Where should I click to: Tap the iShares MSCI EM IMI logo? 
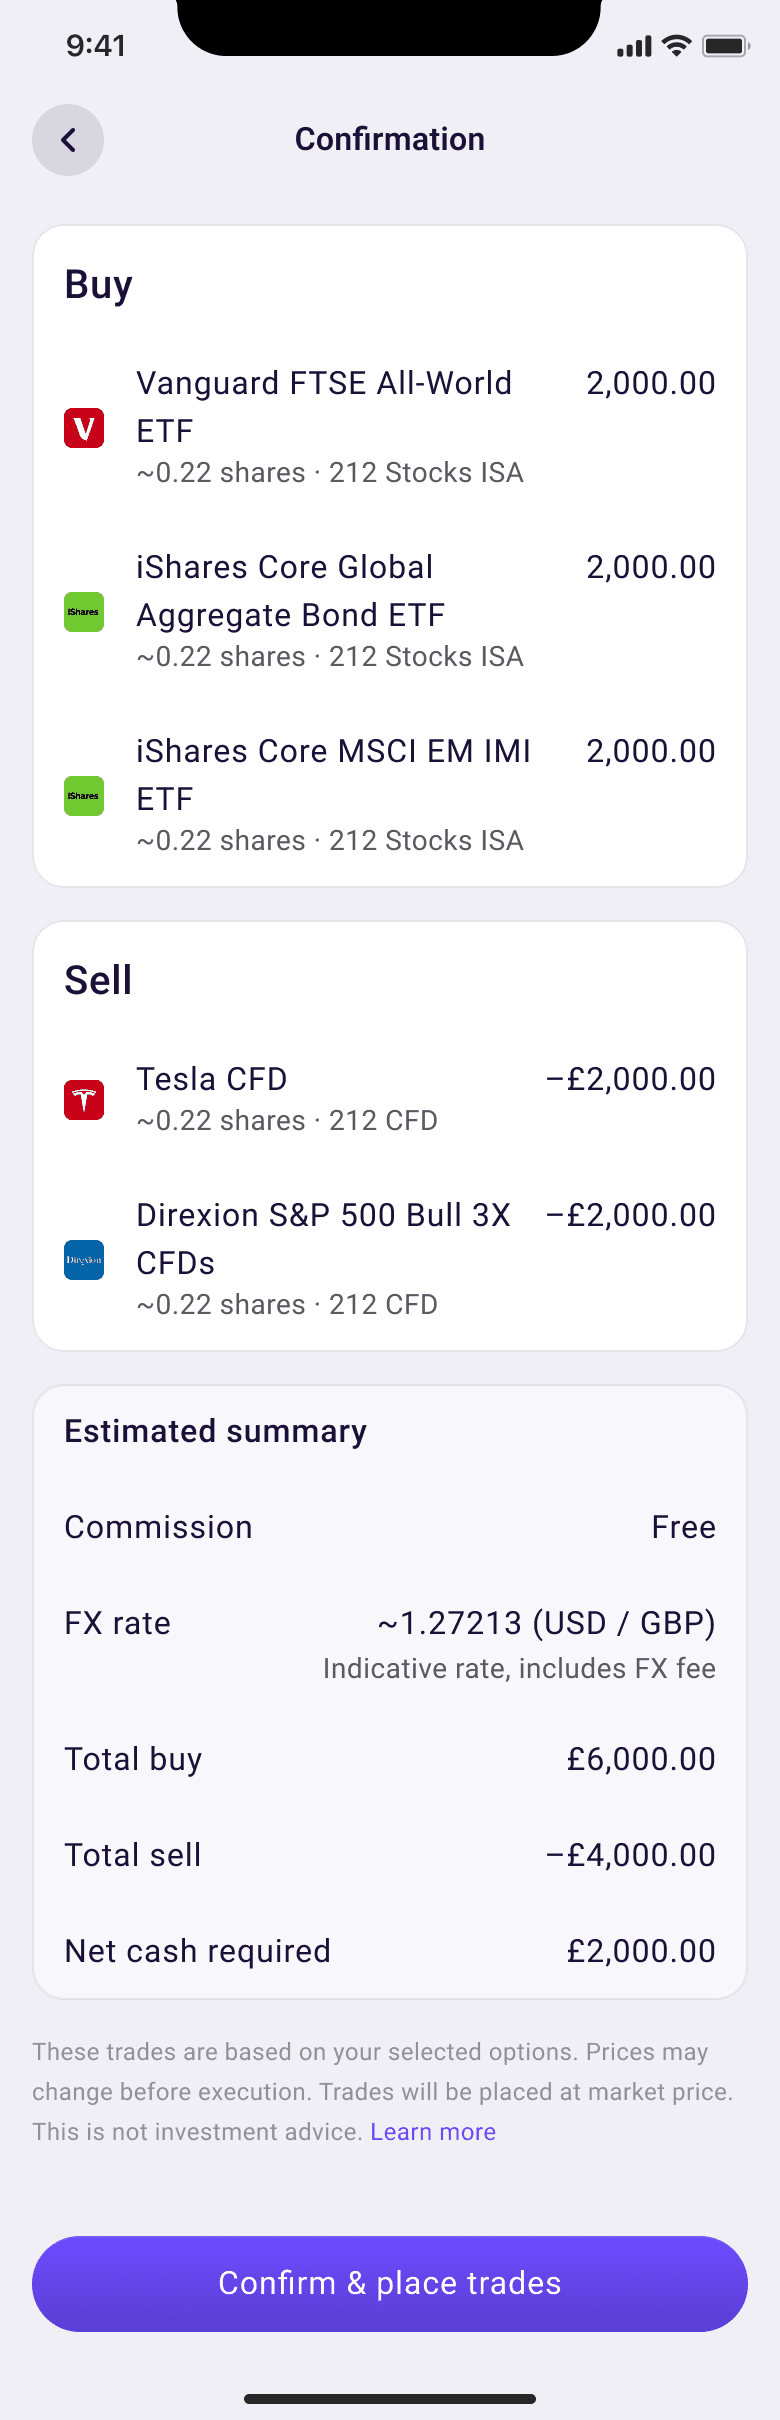[84, 796]
